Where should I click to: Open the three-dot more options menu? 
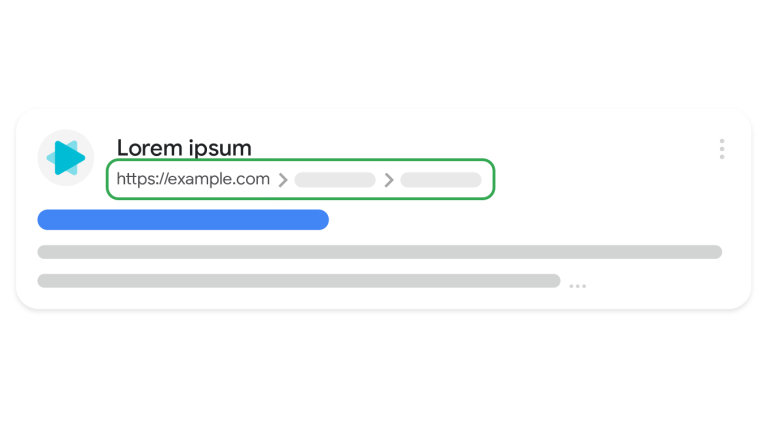click(x=721, y=149)
